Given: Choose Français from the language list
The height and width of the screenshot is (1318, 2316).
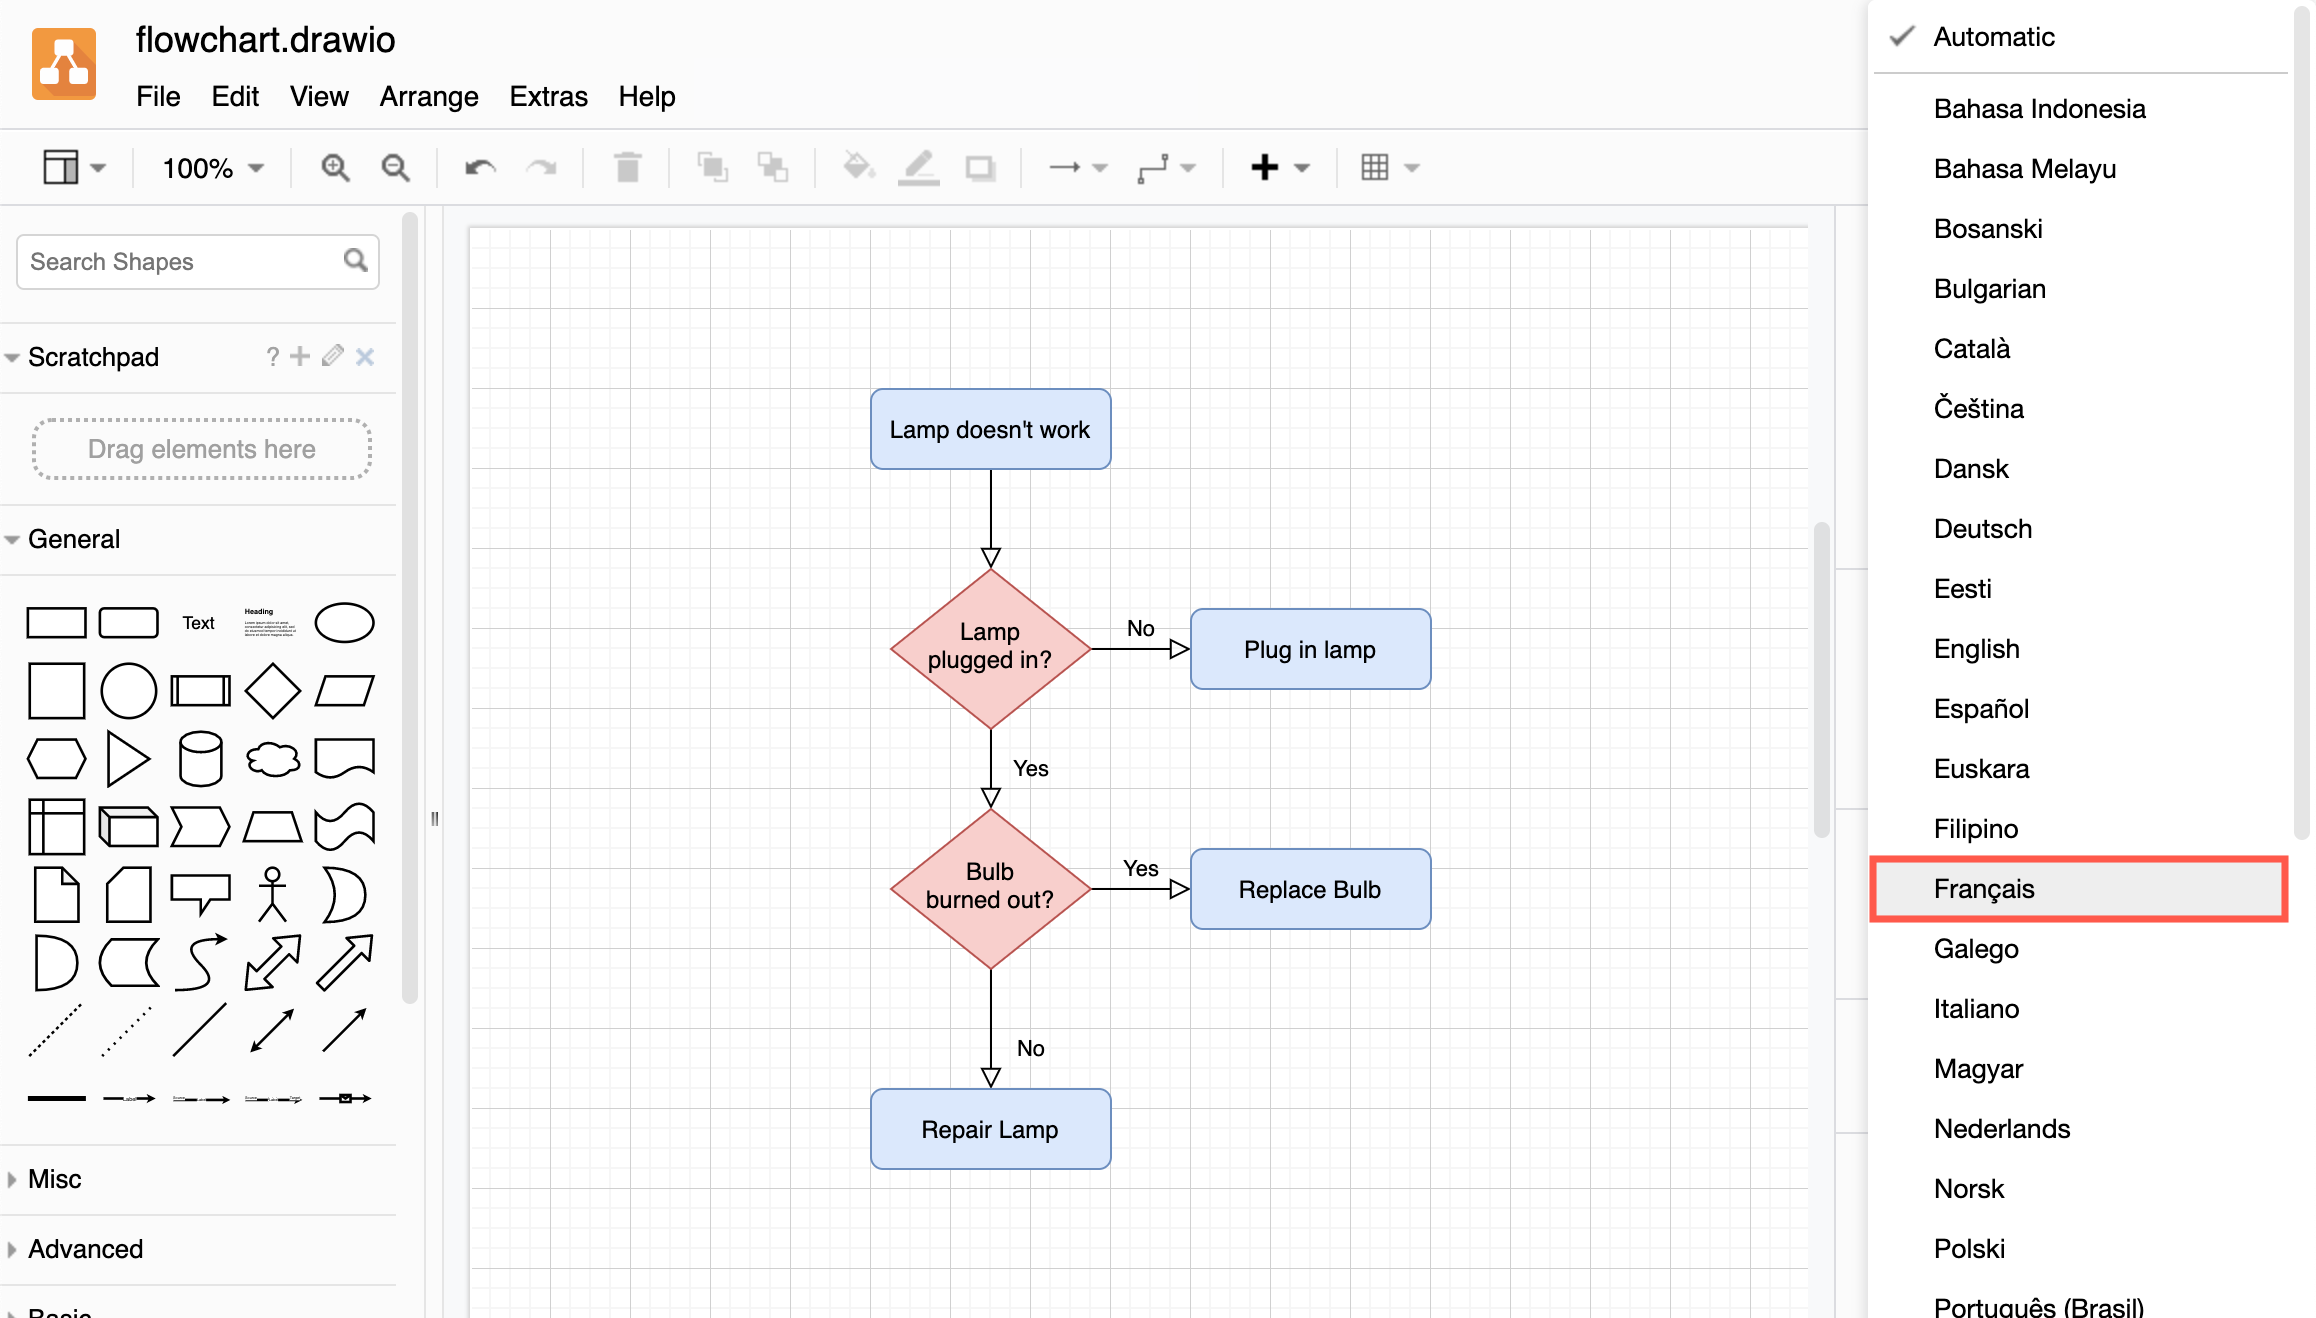Looking at the screenshot, I should click(1983, 889).
